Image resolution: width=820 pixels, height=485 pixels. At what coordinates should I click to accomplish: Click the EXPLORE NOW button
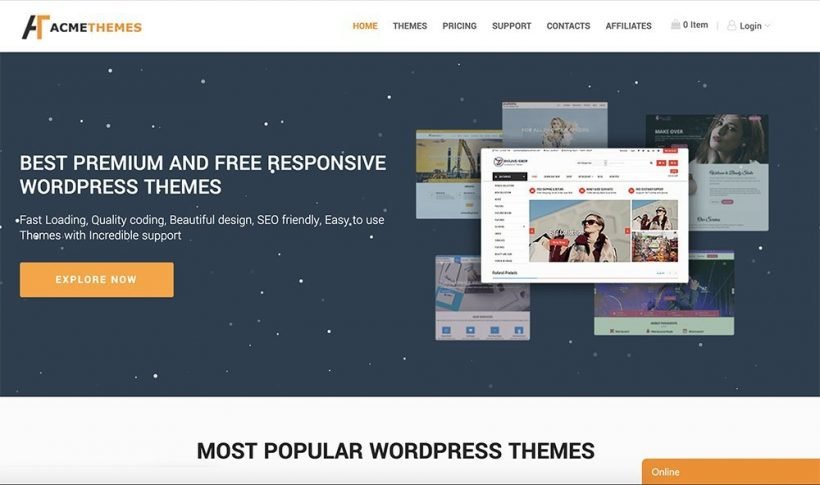click(97, 280)
